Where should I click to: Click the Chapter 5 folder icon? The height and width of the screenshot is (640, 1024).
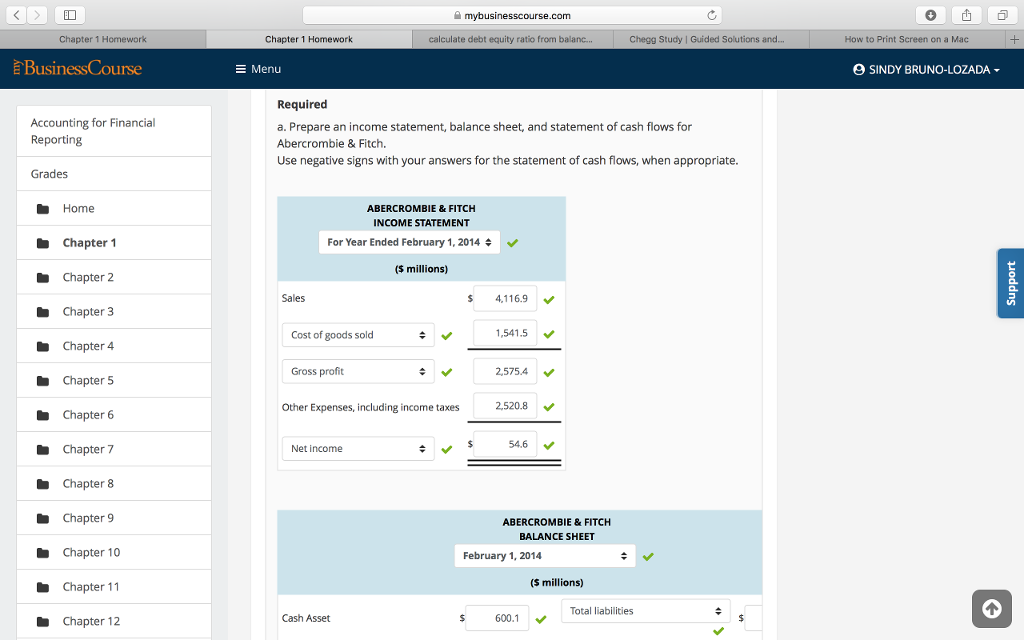(x=43, y=381)
